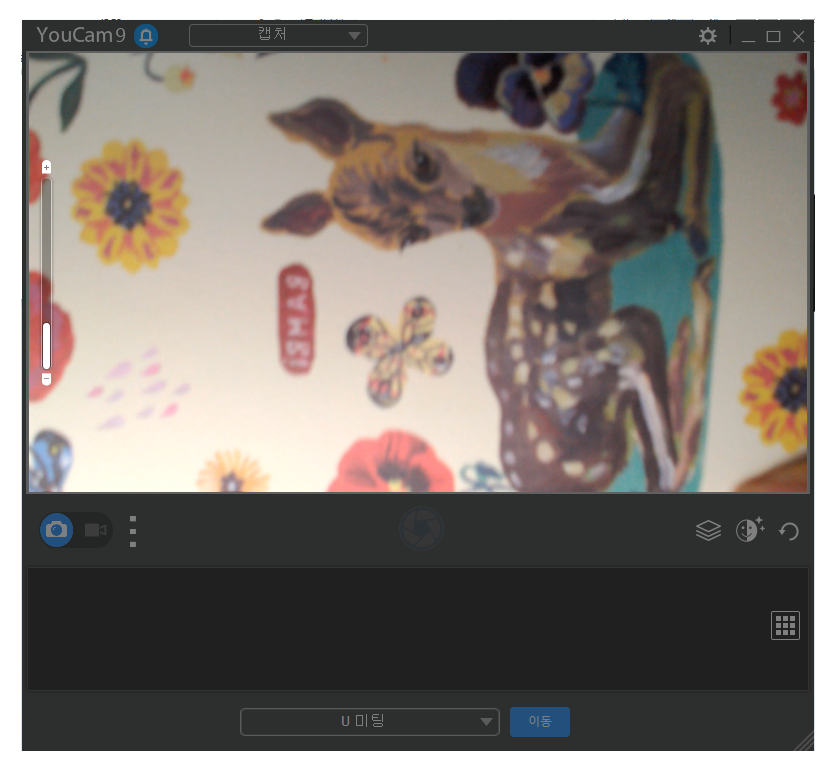Click the zoom in plus button

click(47, 167)
